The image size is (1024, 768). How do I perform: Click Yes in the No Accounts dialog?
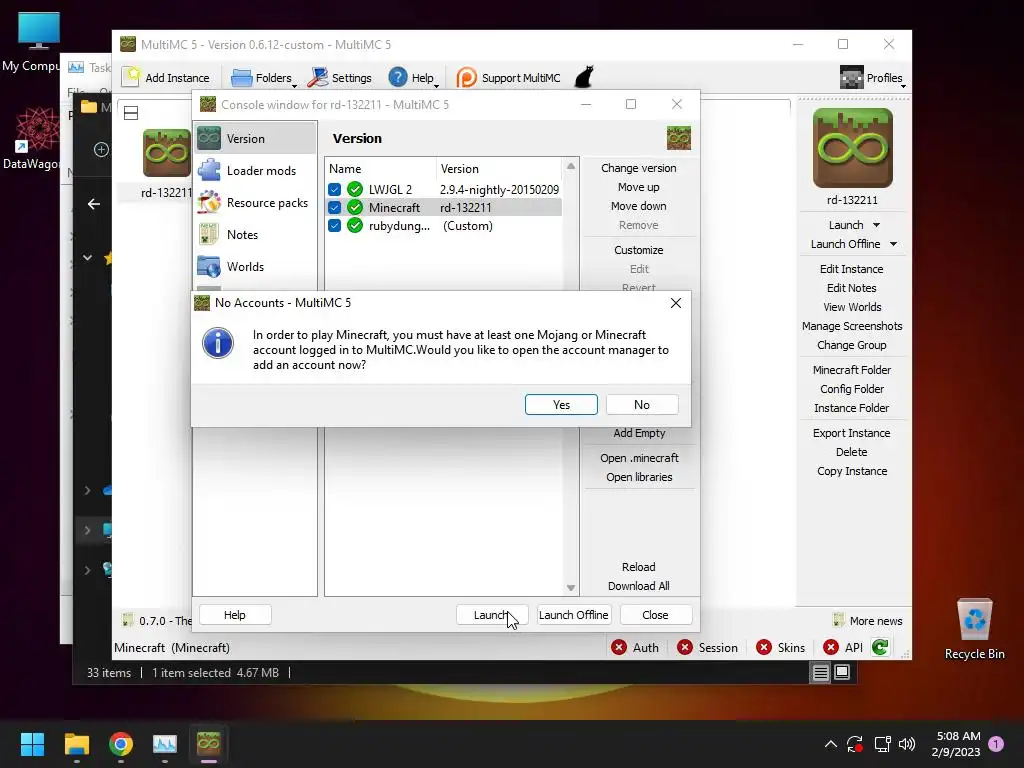561,405
